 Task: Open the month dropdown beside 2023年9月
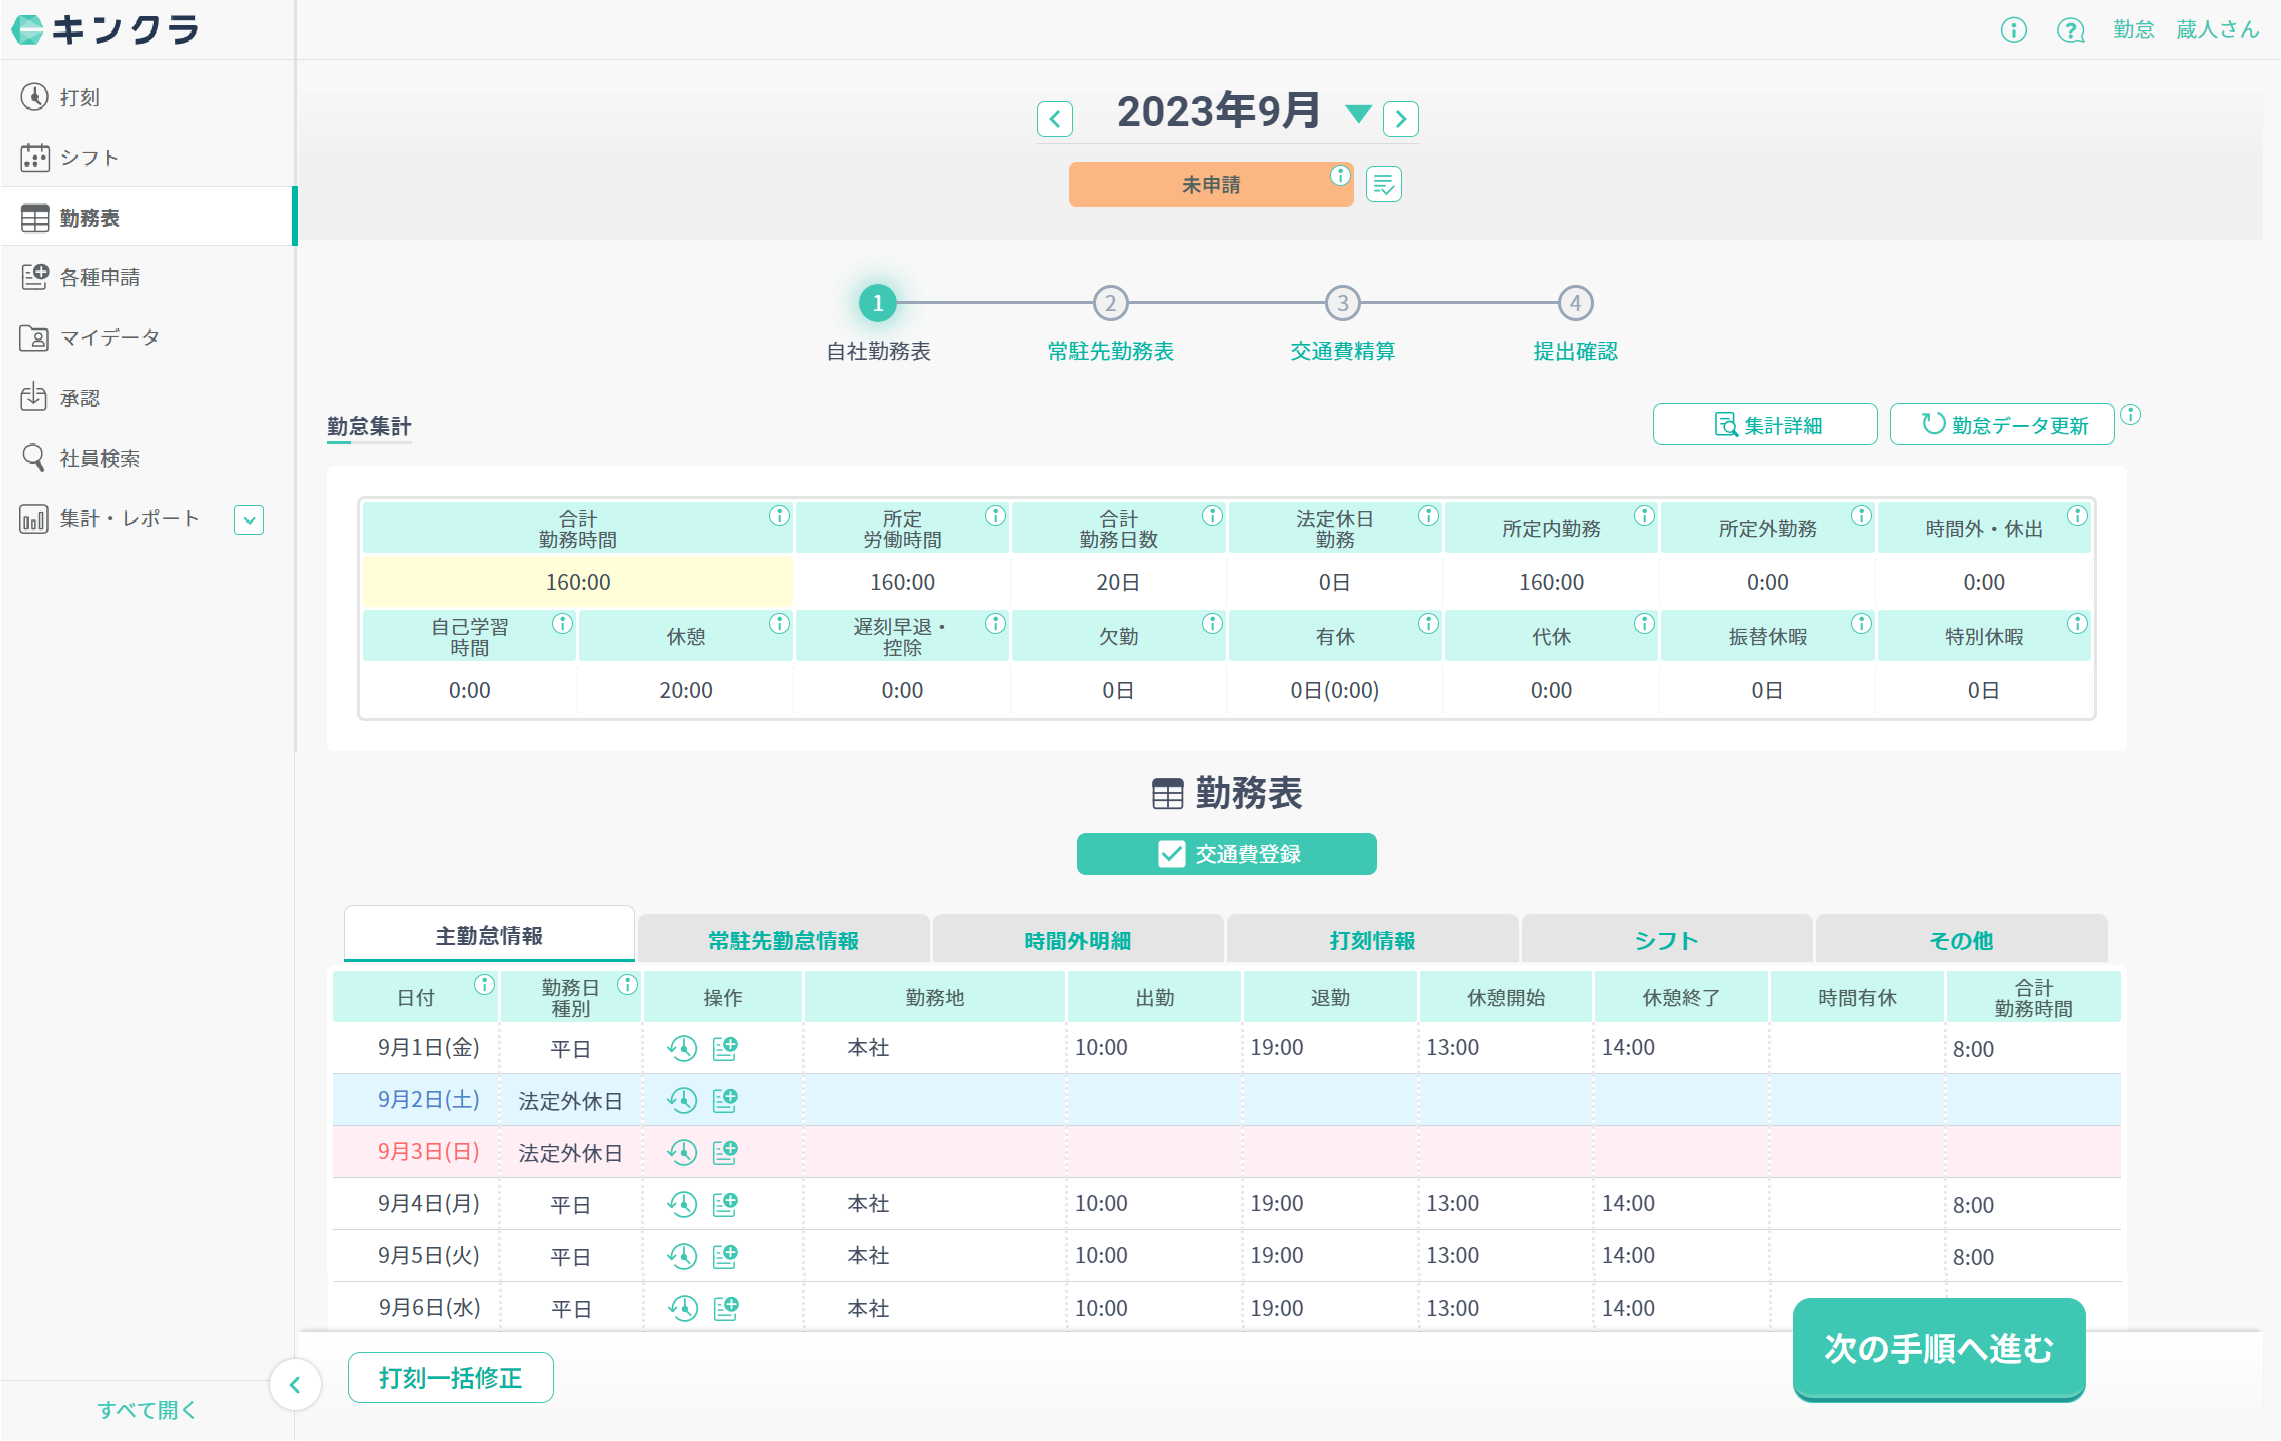pos(1358,113)
